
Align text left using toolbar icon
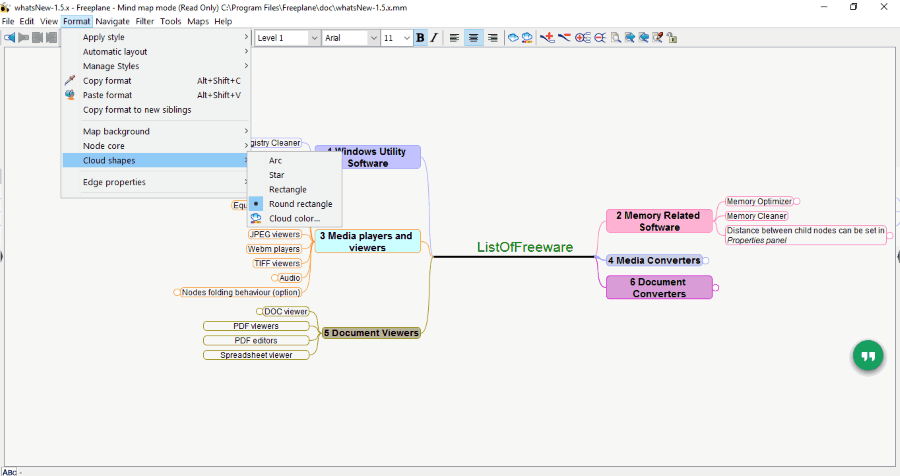(454, 38)
